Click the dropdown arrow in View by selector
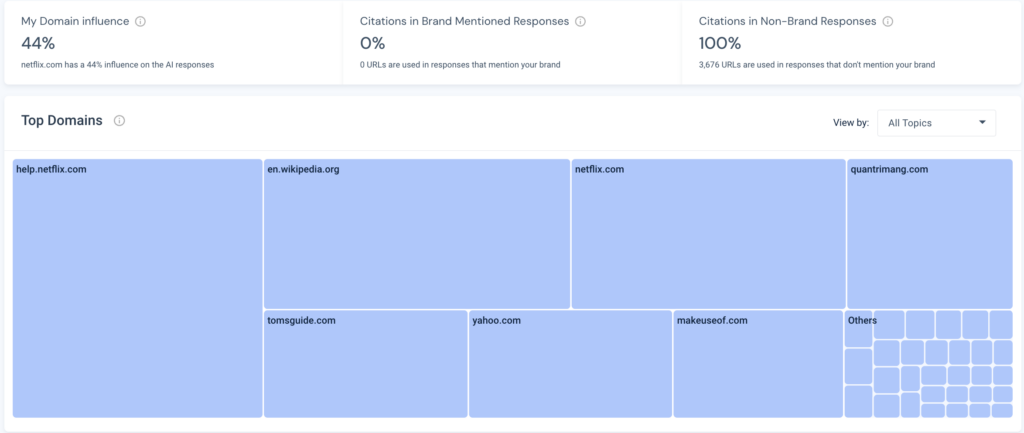Screen dimensions: 1024x433 pyautogui.click(x=982, y=123)
